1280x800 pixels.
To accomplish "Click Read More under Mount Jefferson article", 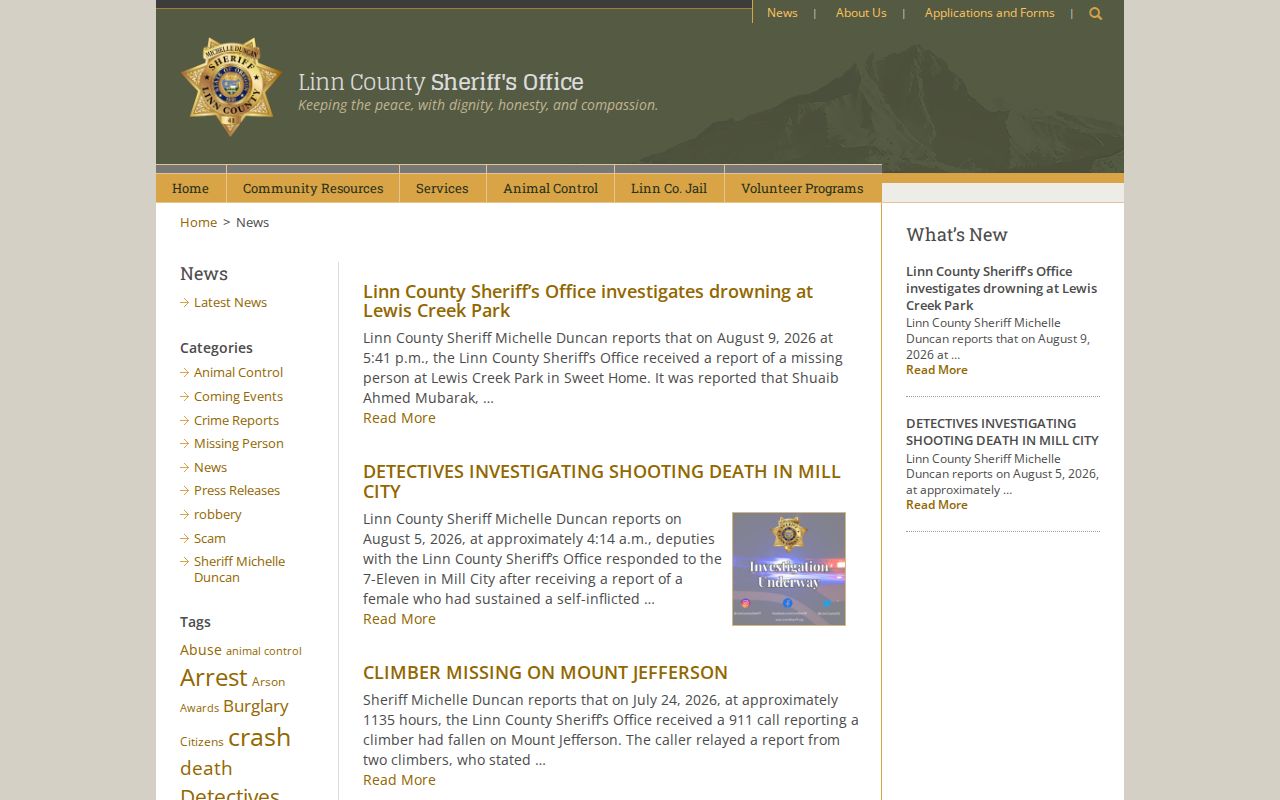I will pos(399,780).
